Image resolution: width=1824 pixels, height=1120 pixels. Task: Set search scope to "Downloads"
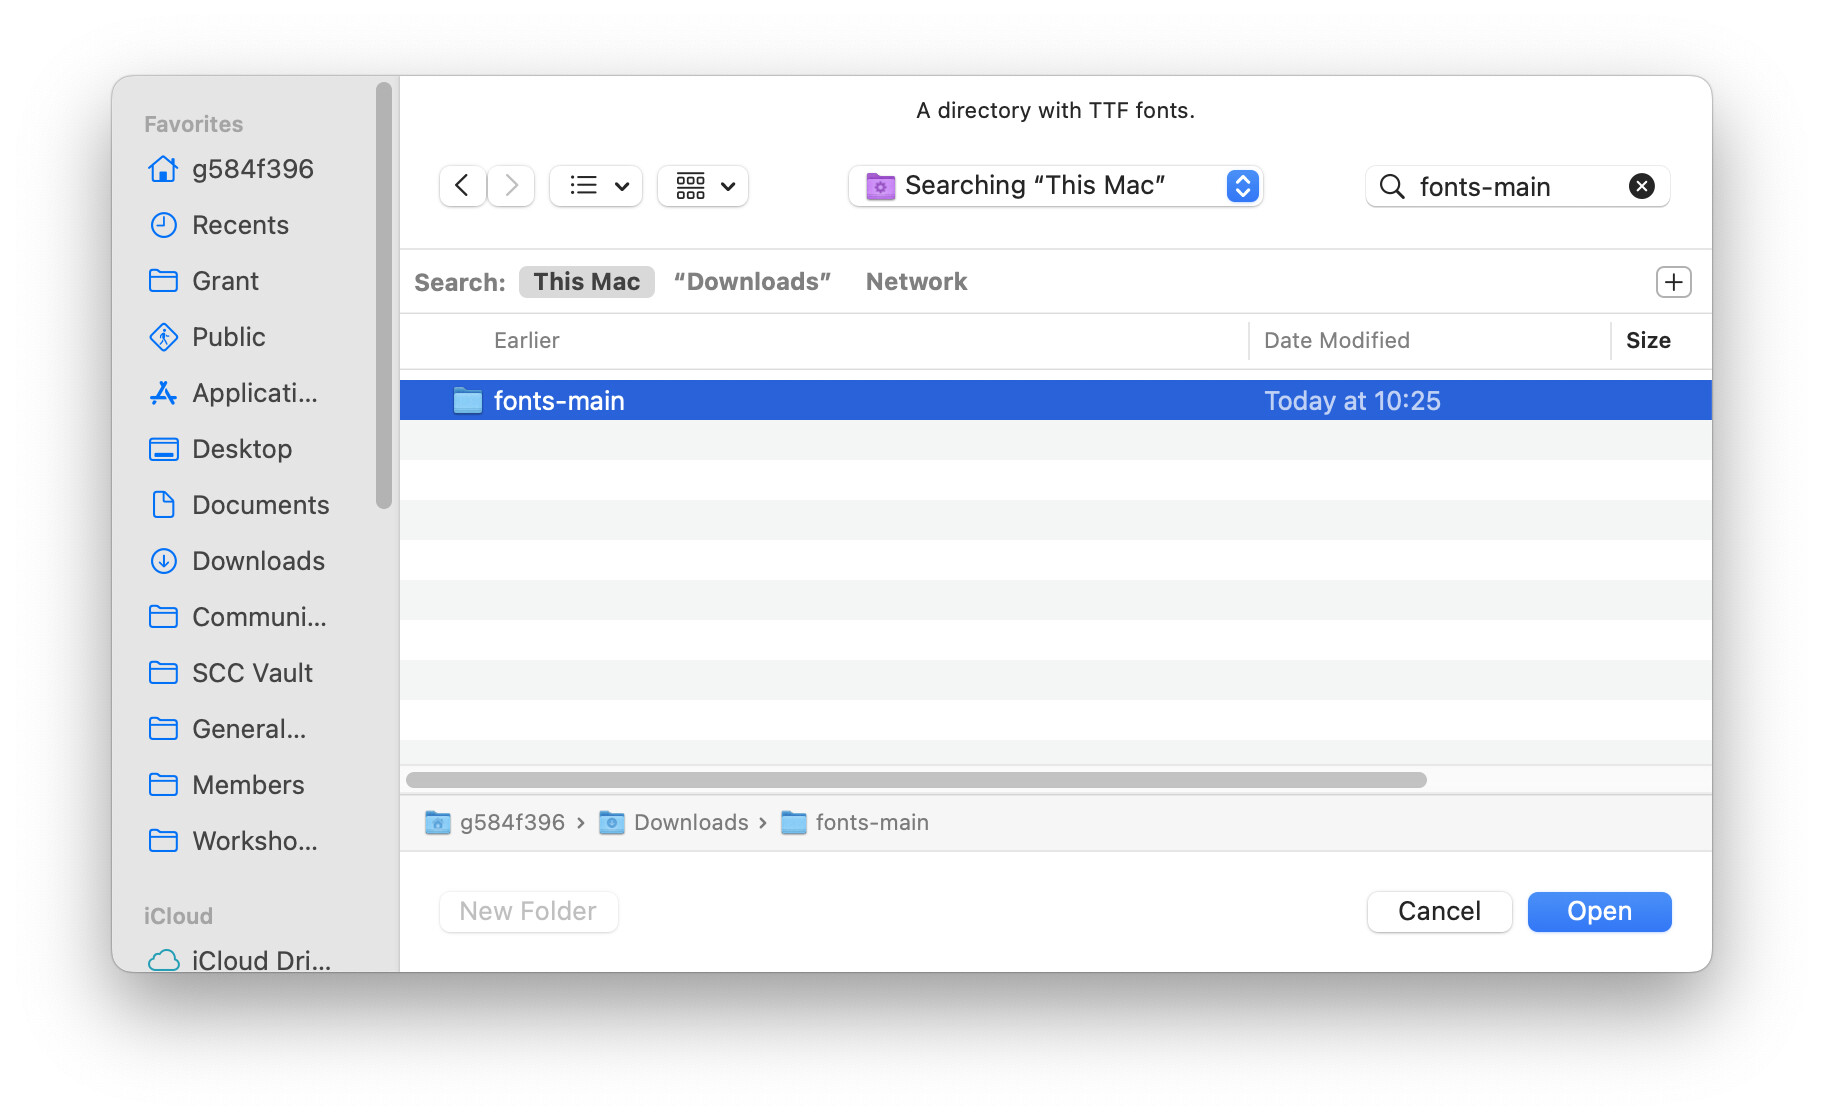[752, 282]
